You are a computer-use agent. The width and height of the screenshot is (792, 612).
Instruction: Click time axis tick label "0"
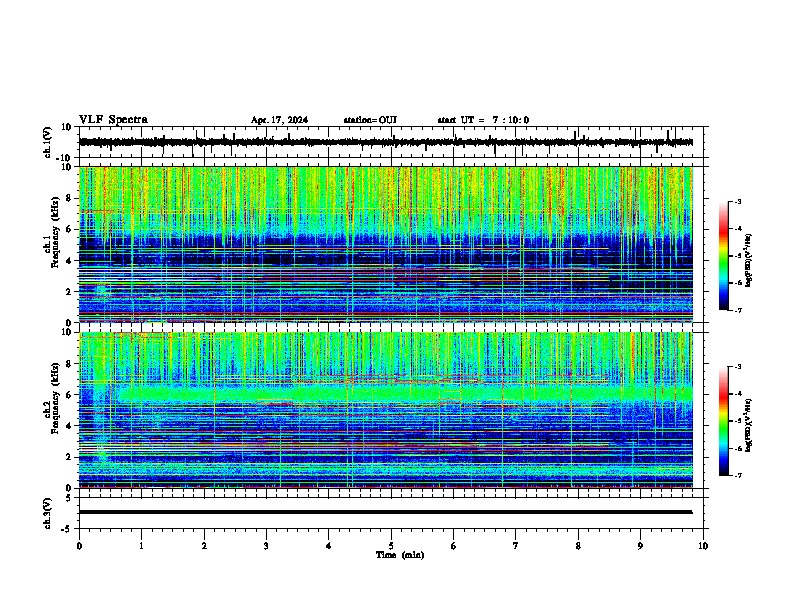click(x=79, y=546)
